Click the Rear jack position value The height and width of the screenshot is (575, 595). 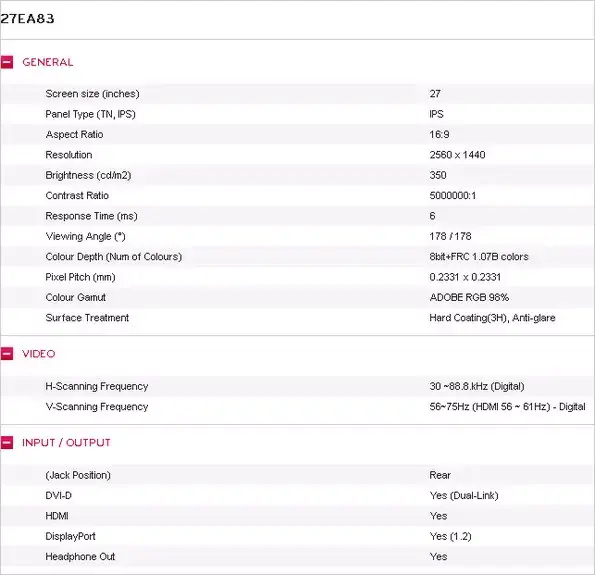(x=440, y=475)
